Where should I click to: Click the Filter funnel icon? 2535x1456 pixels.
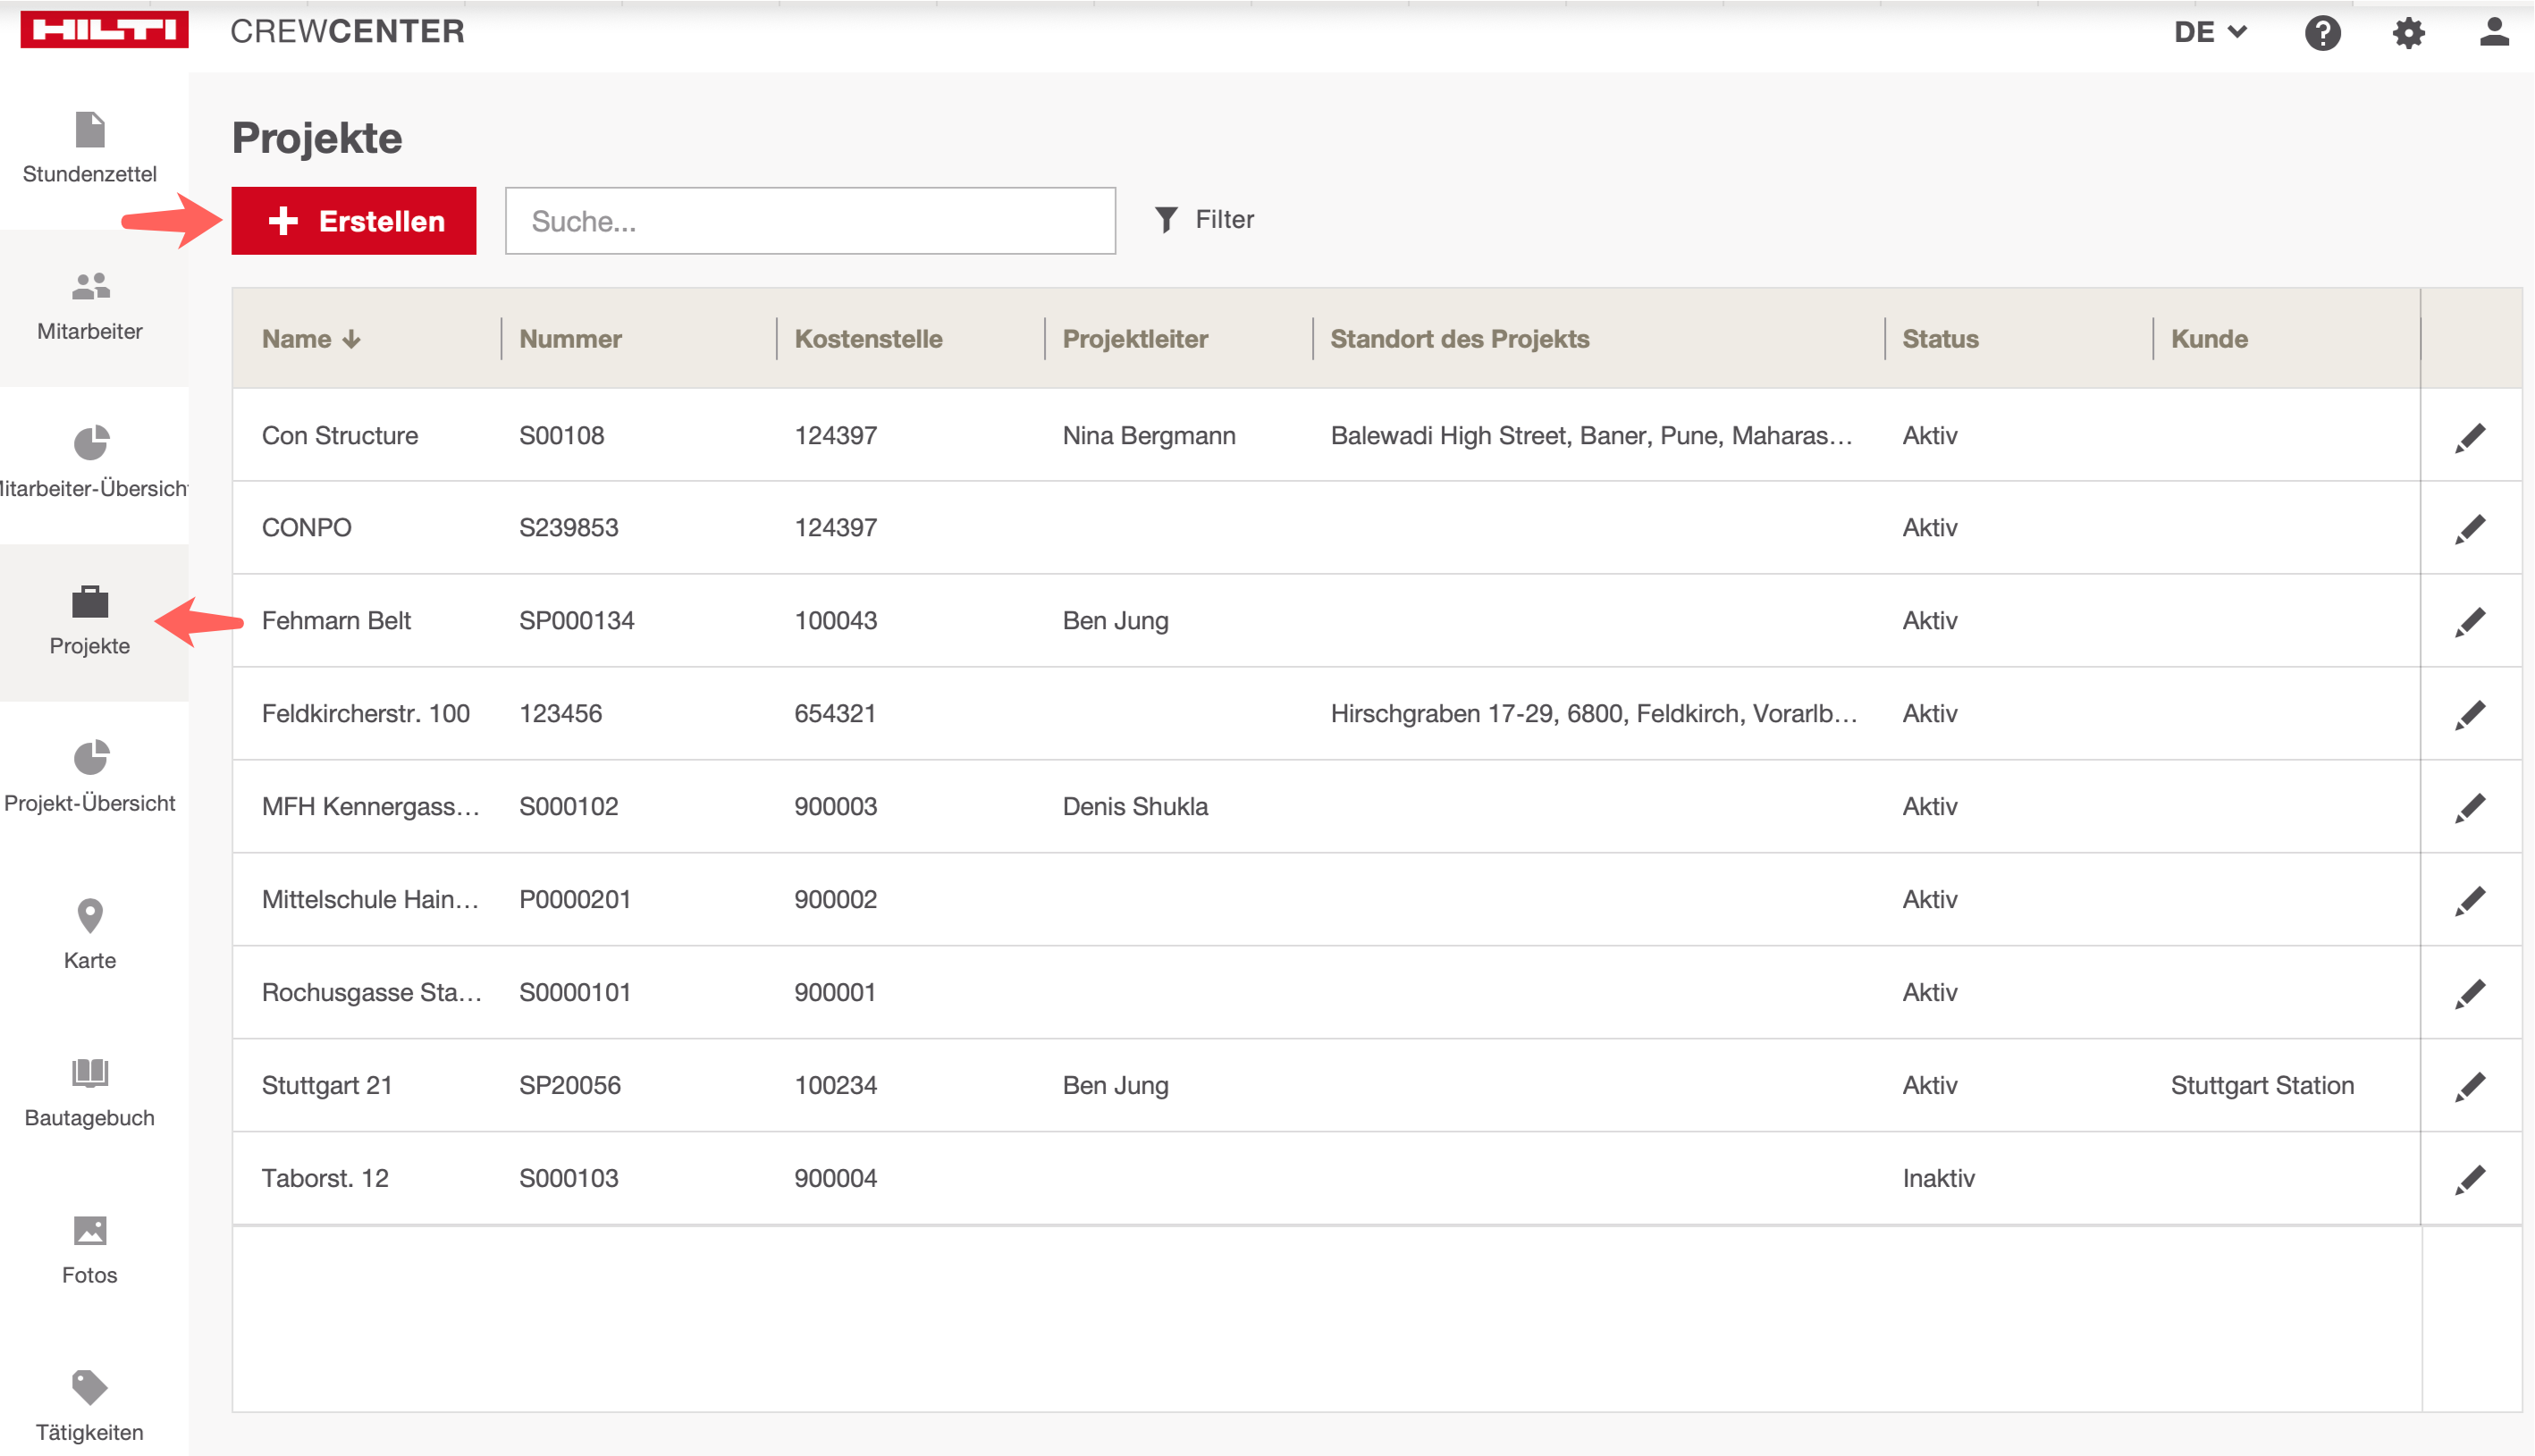pos(1166,220)
